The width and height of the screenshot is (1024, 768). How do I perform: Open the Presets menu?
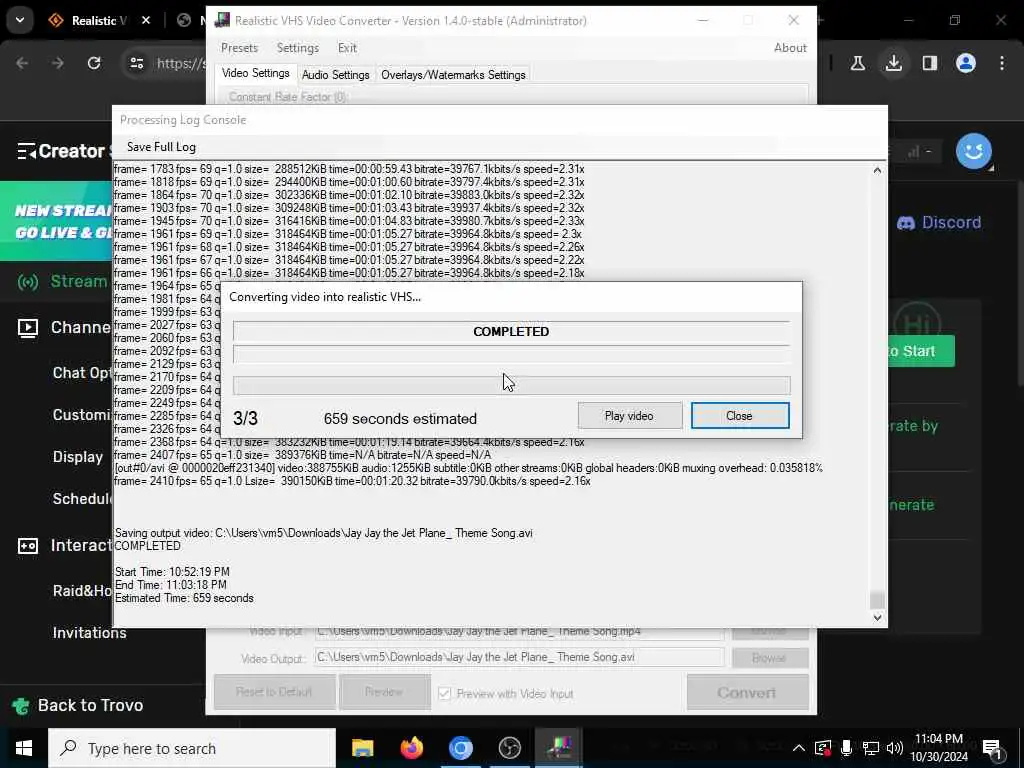click(x=239, y=48)
